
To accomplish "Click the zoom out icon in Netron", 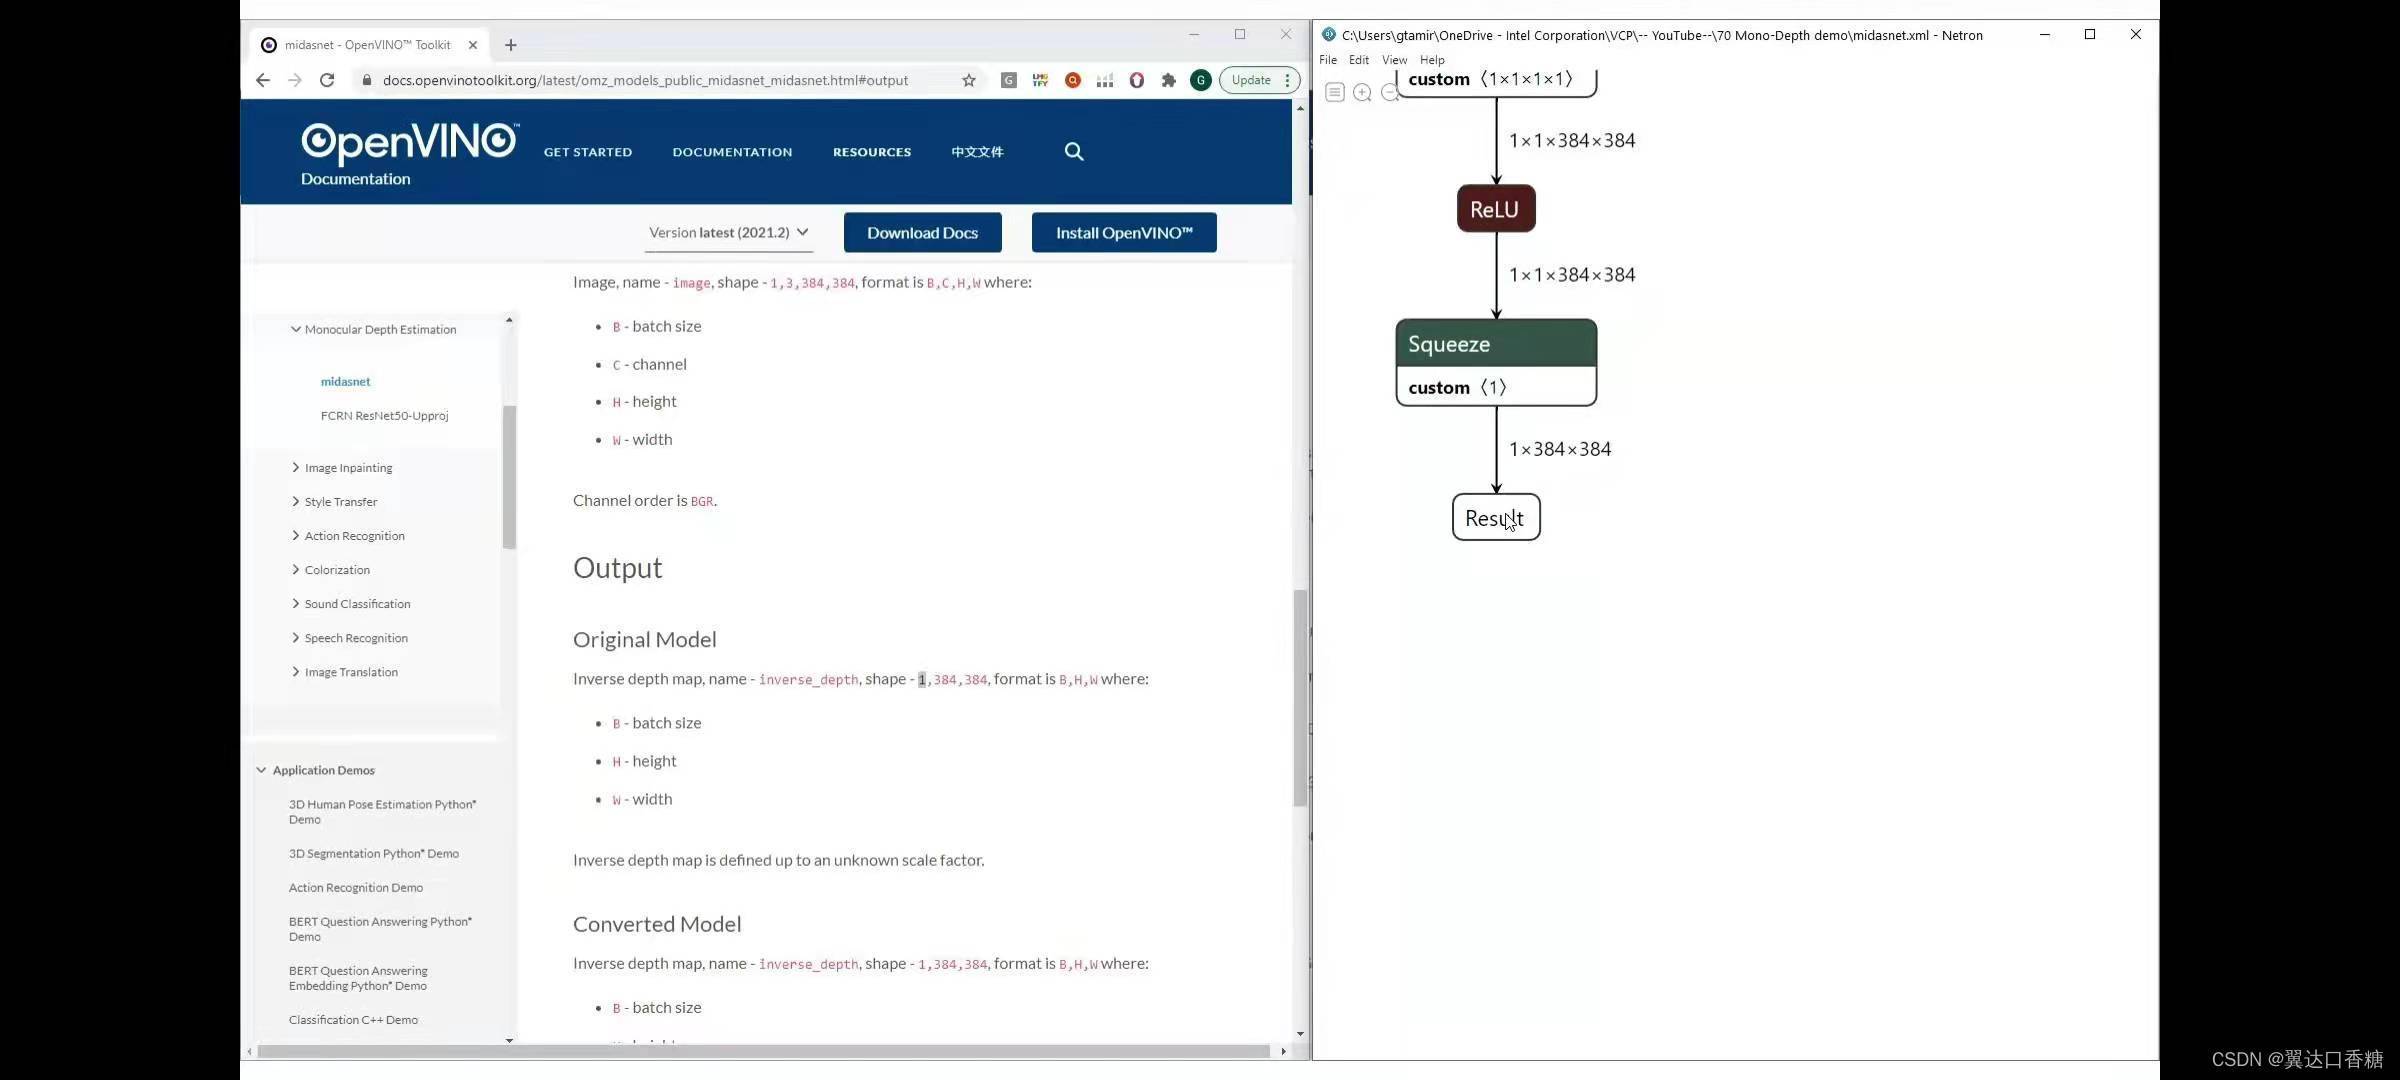I will 1389,92.
